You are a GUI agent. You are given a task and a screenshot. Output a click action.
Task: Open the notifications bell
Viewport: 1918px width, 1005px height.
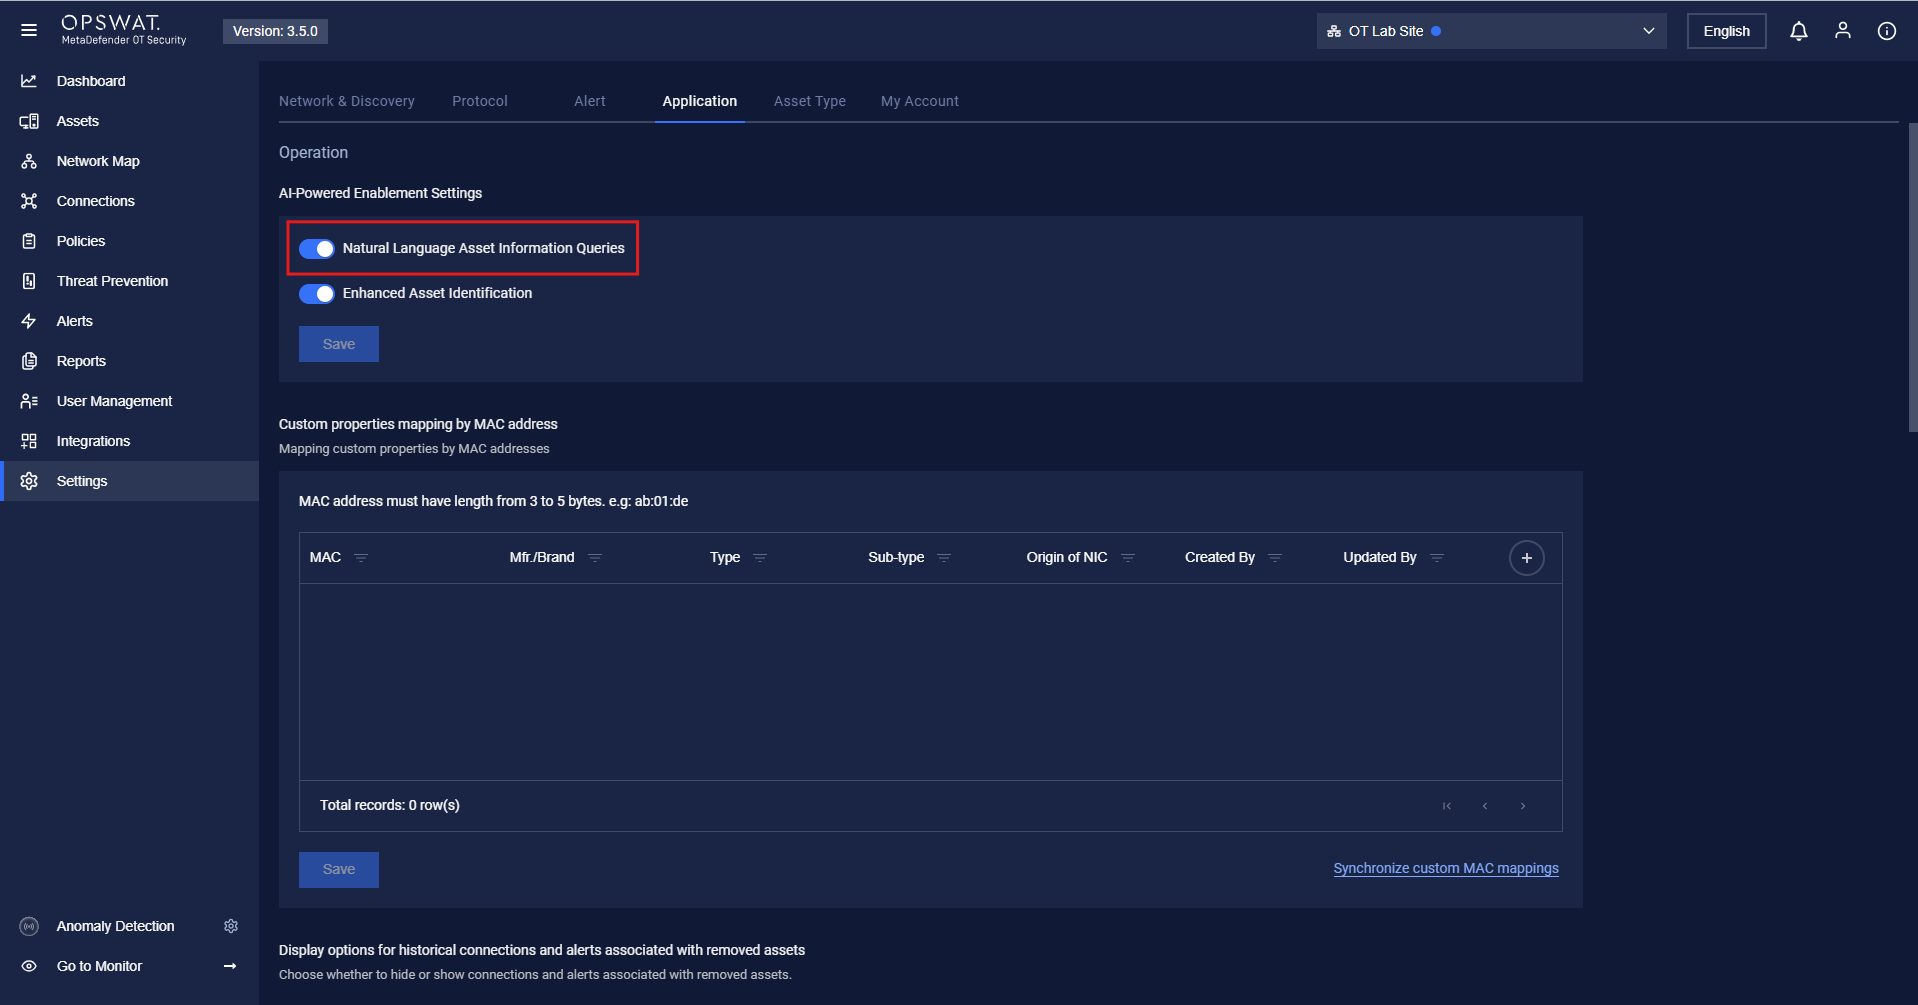point(1798,31)
